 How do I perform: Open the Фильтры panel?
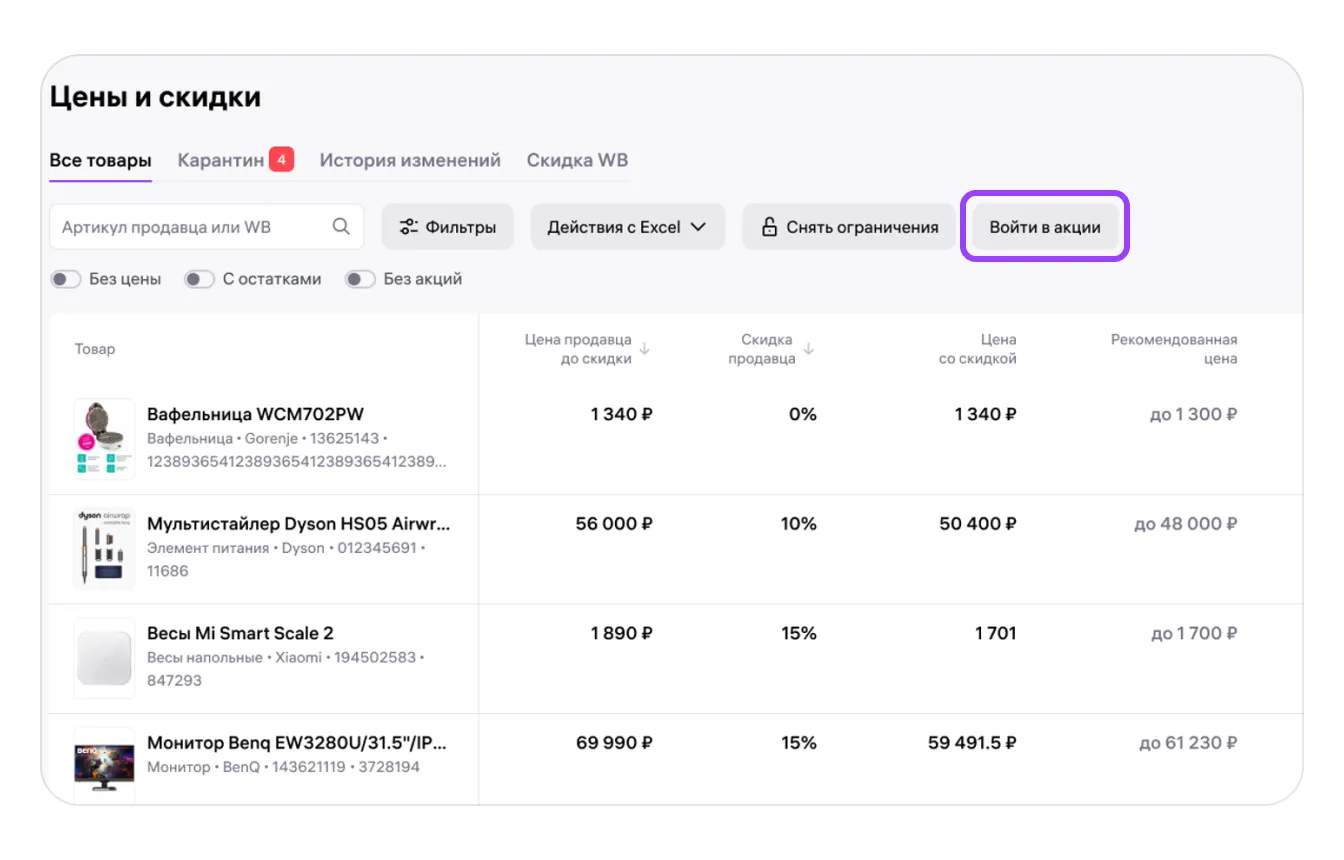pyautogui.click(x=447, y=227)
